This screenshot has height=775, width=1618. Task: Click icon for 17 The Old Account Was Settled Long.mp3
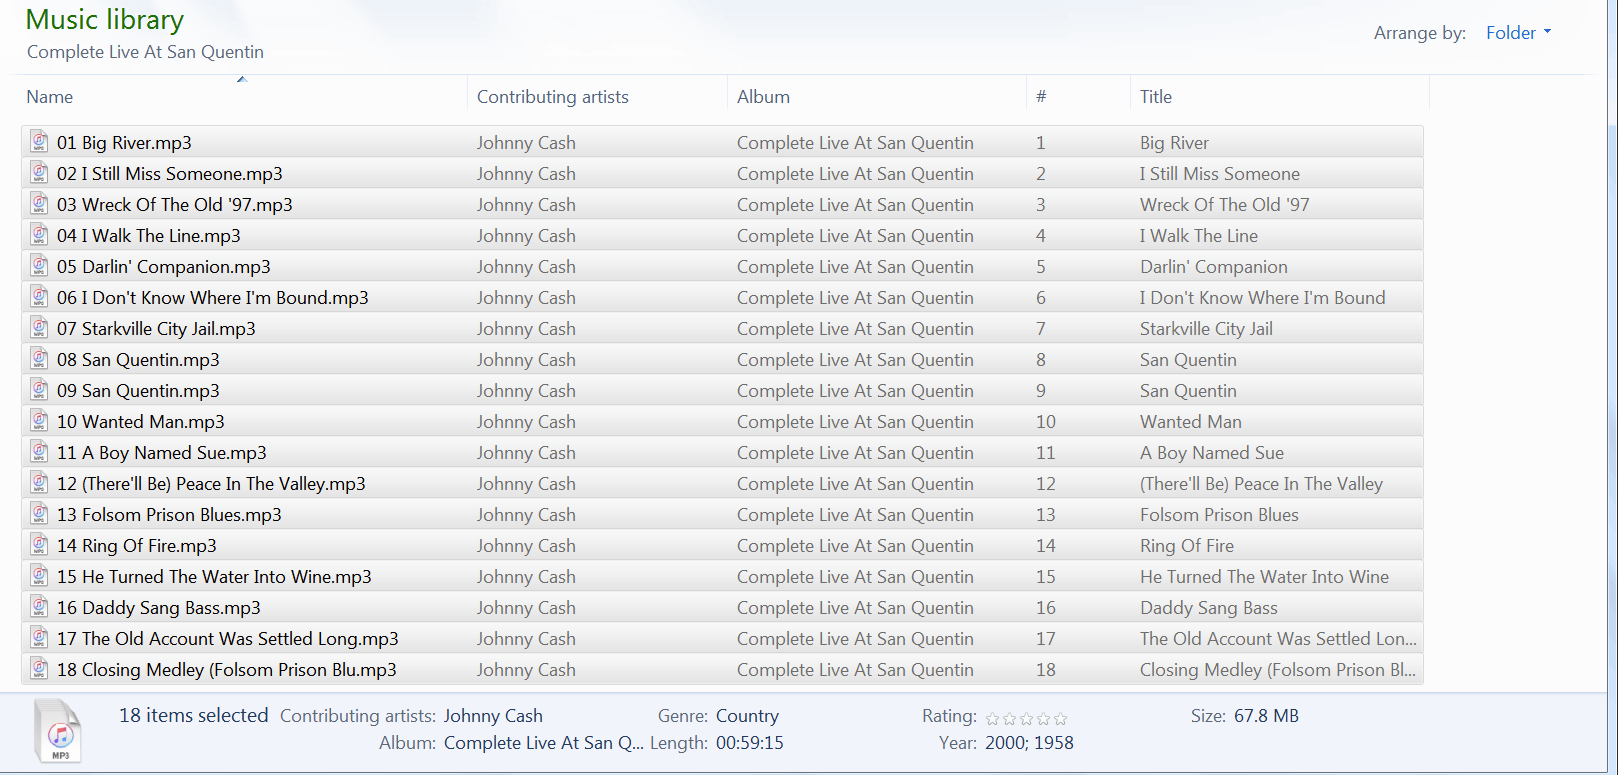(39, 638)
